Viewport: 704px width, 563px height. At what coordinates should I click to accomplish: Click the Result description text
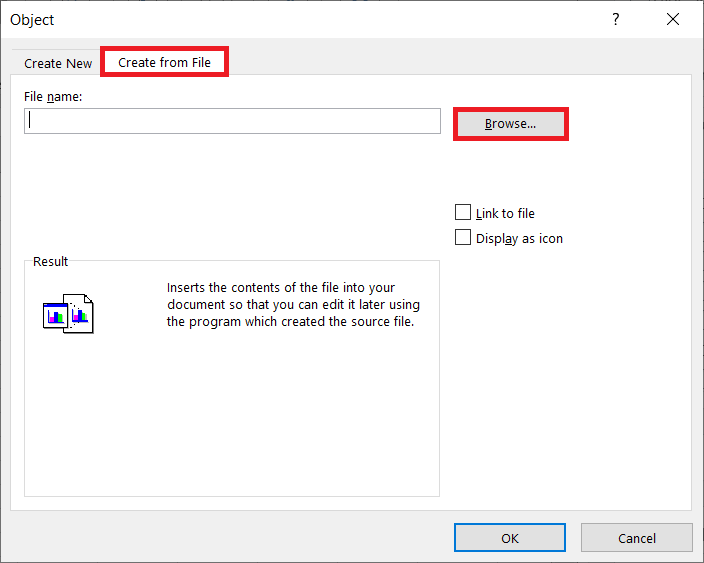(293, 304)
